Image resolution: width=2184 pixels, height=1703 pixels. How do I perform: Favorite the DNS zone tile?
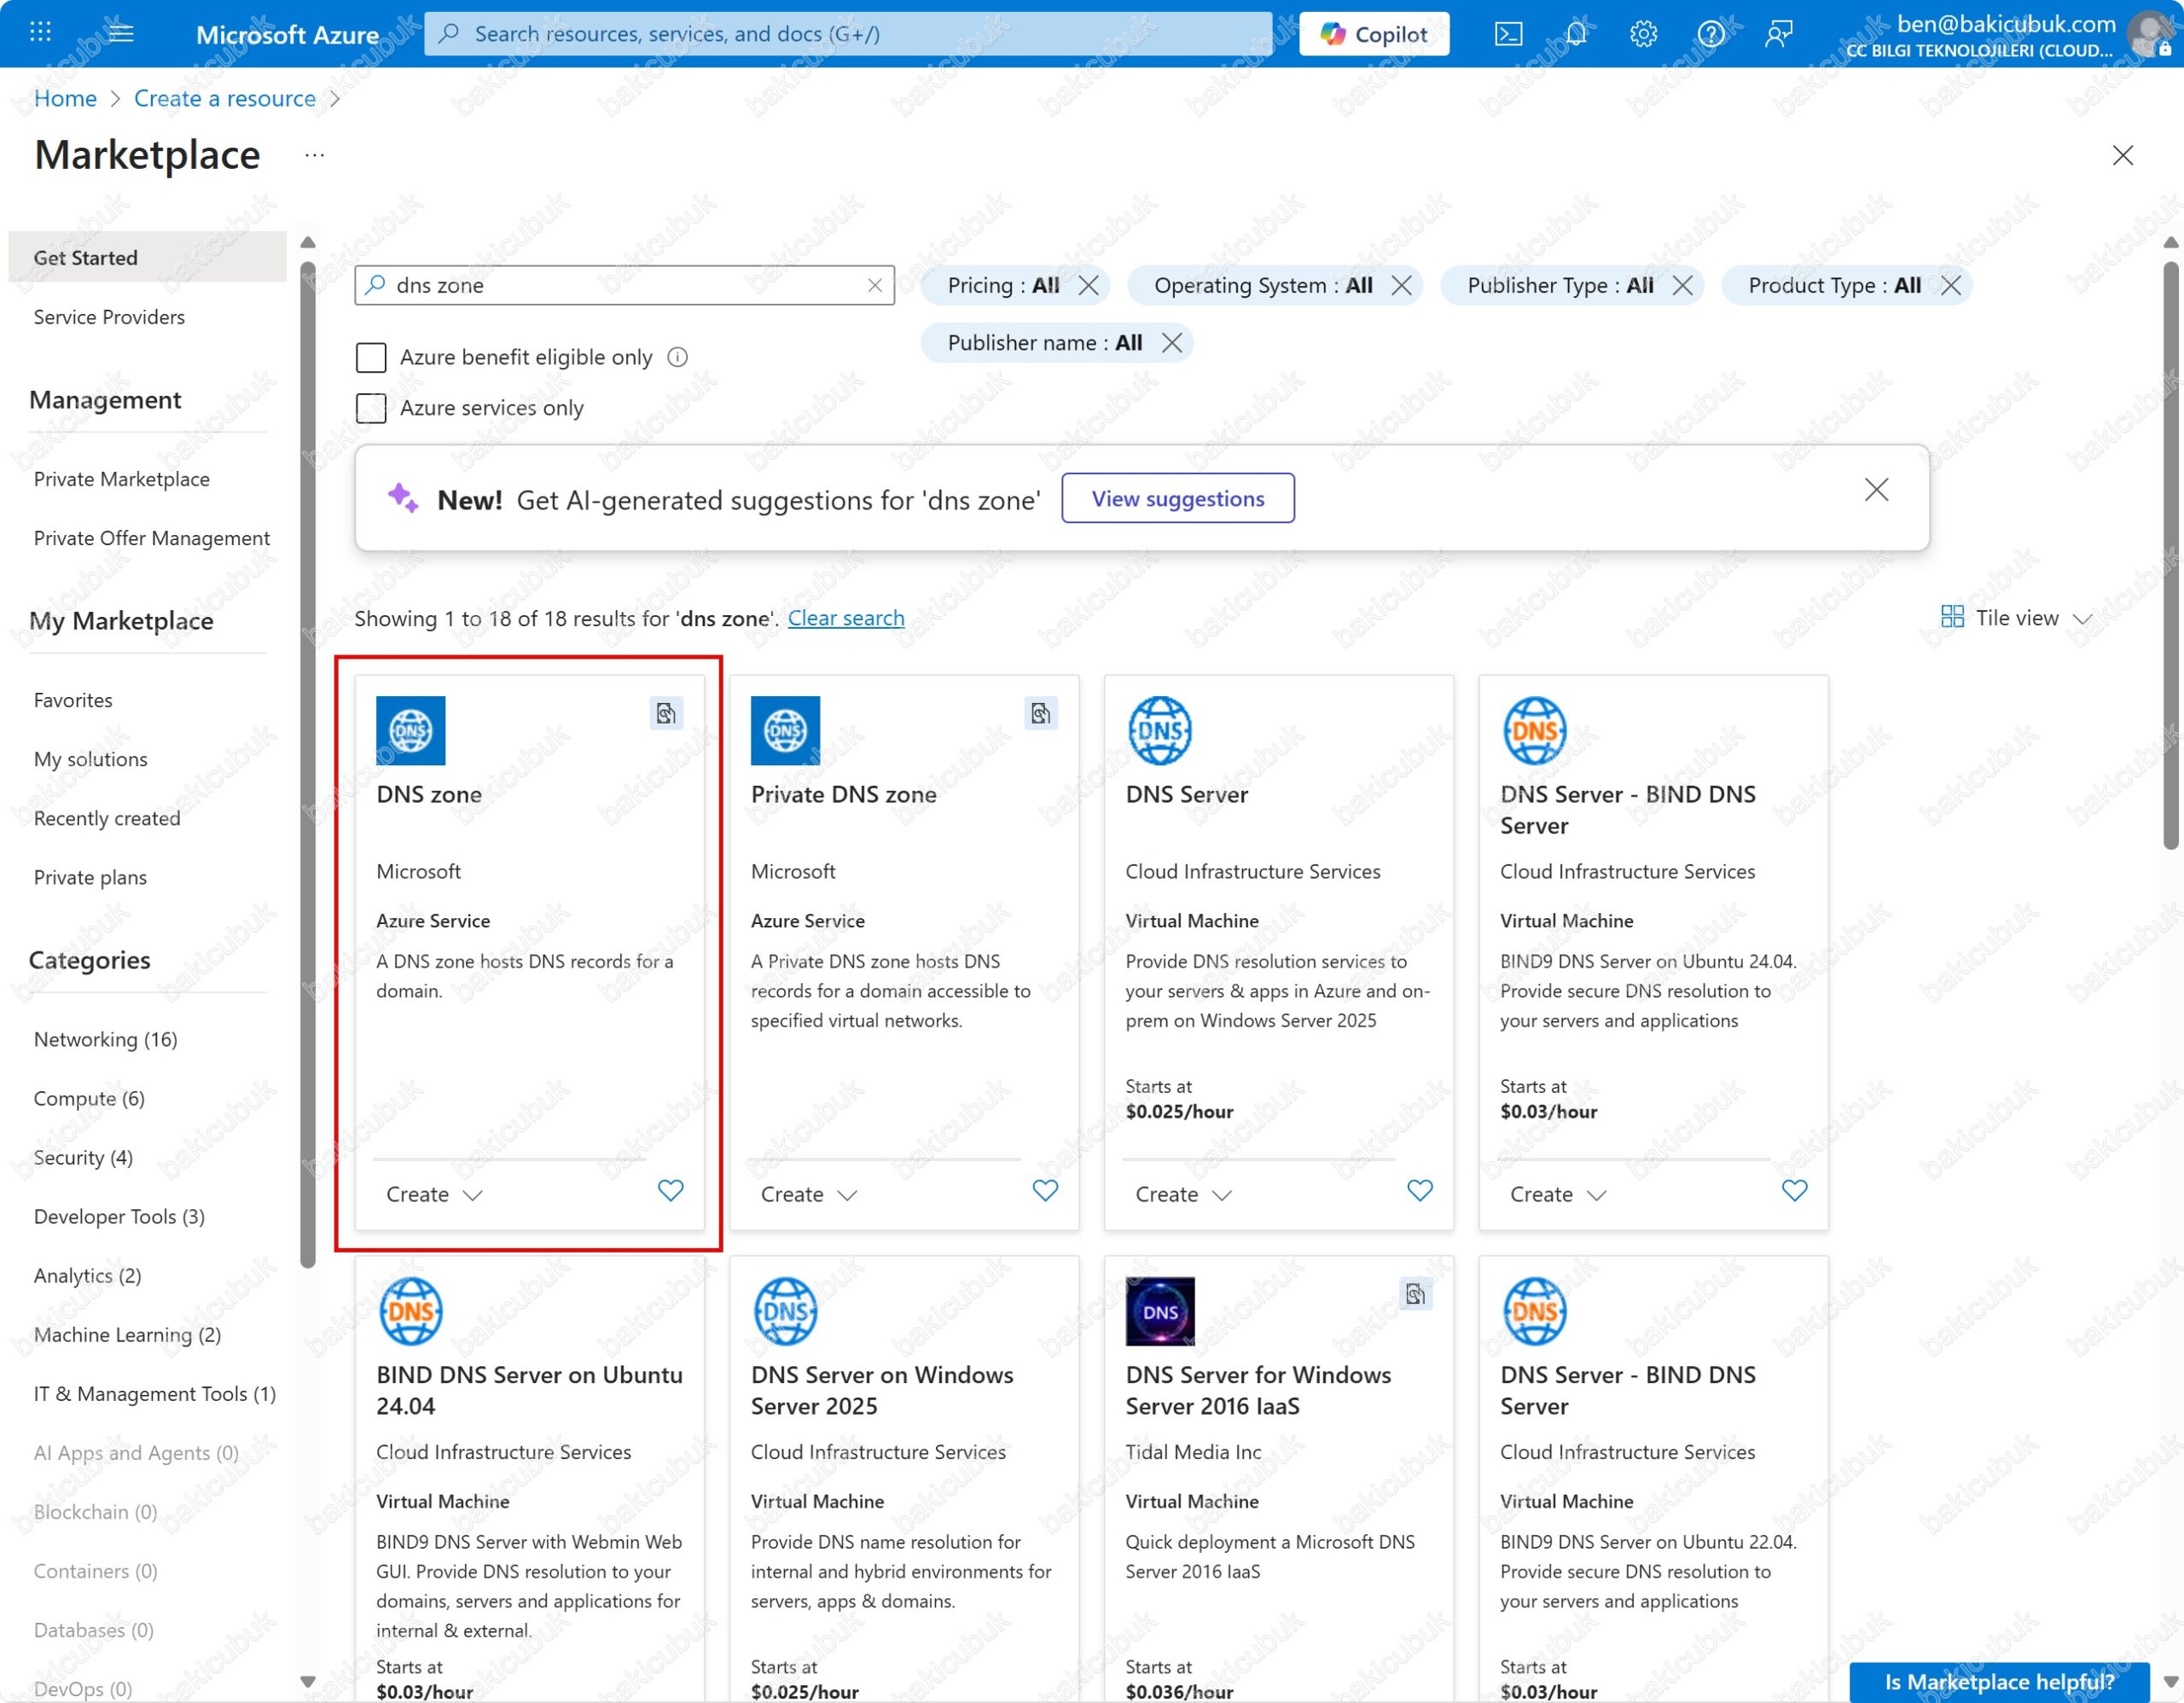coord(670,1191)
